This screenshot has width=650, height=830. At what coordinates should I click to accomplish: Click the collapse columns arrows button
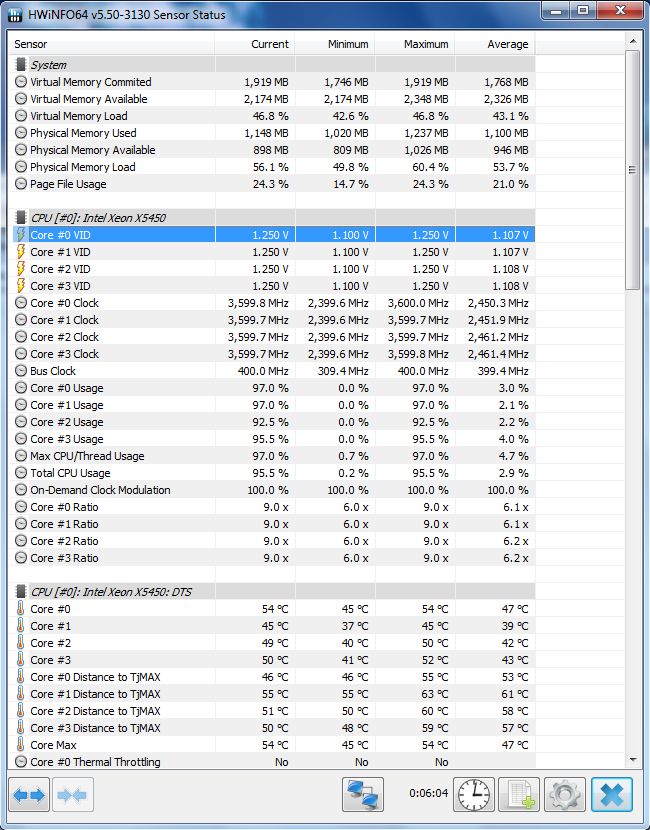tap(73, 794)
